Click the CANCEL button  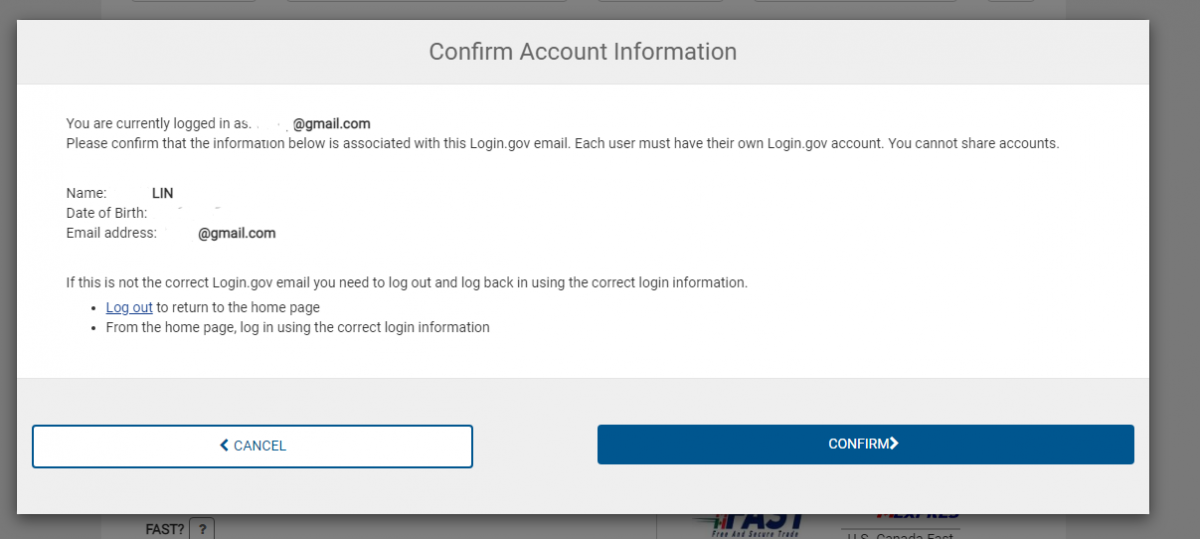click(x=252, y=446)
